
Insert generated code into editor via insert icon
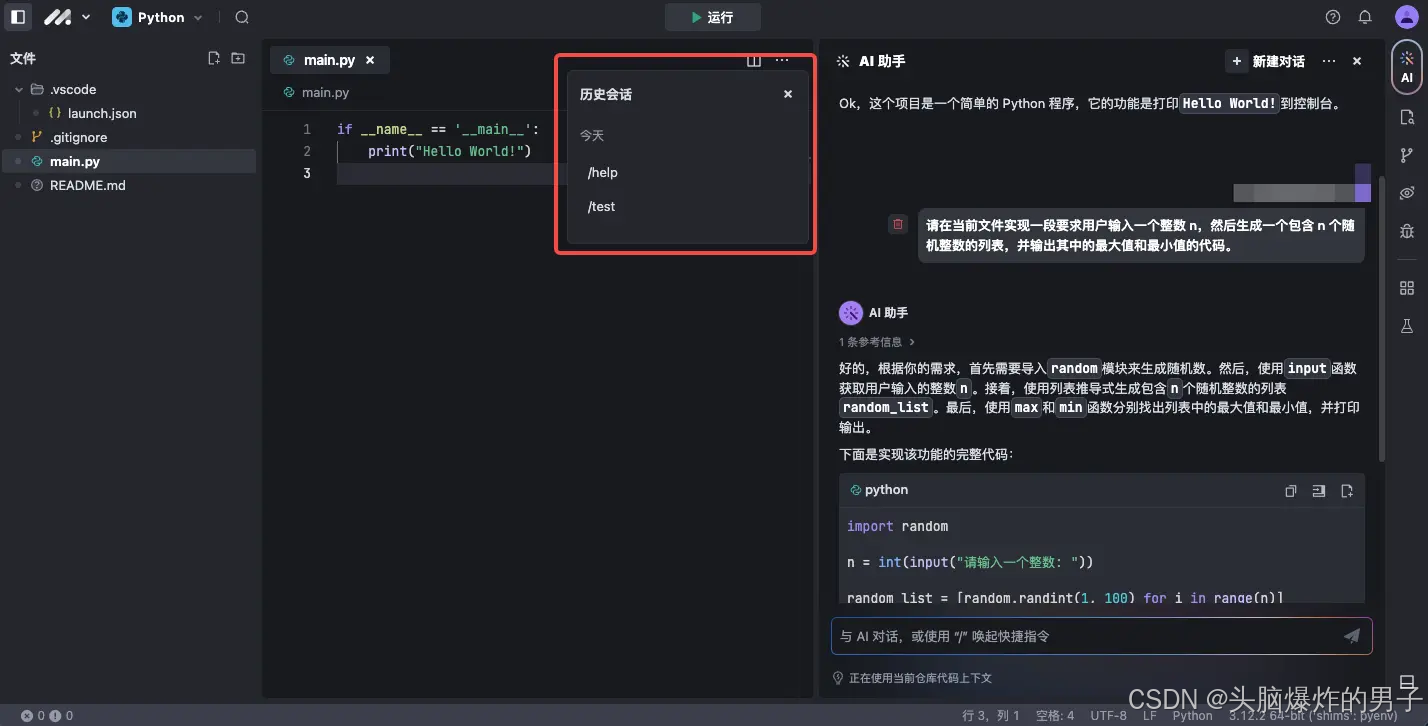(x=1318, y=491)
